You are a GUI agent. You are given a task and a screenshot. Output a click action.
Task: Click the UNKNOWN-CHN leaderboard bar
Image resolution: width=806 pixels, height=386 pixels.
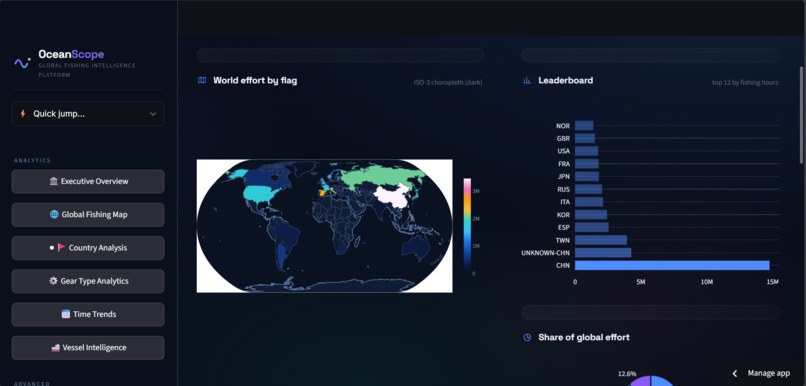click(x=603, y=253)
